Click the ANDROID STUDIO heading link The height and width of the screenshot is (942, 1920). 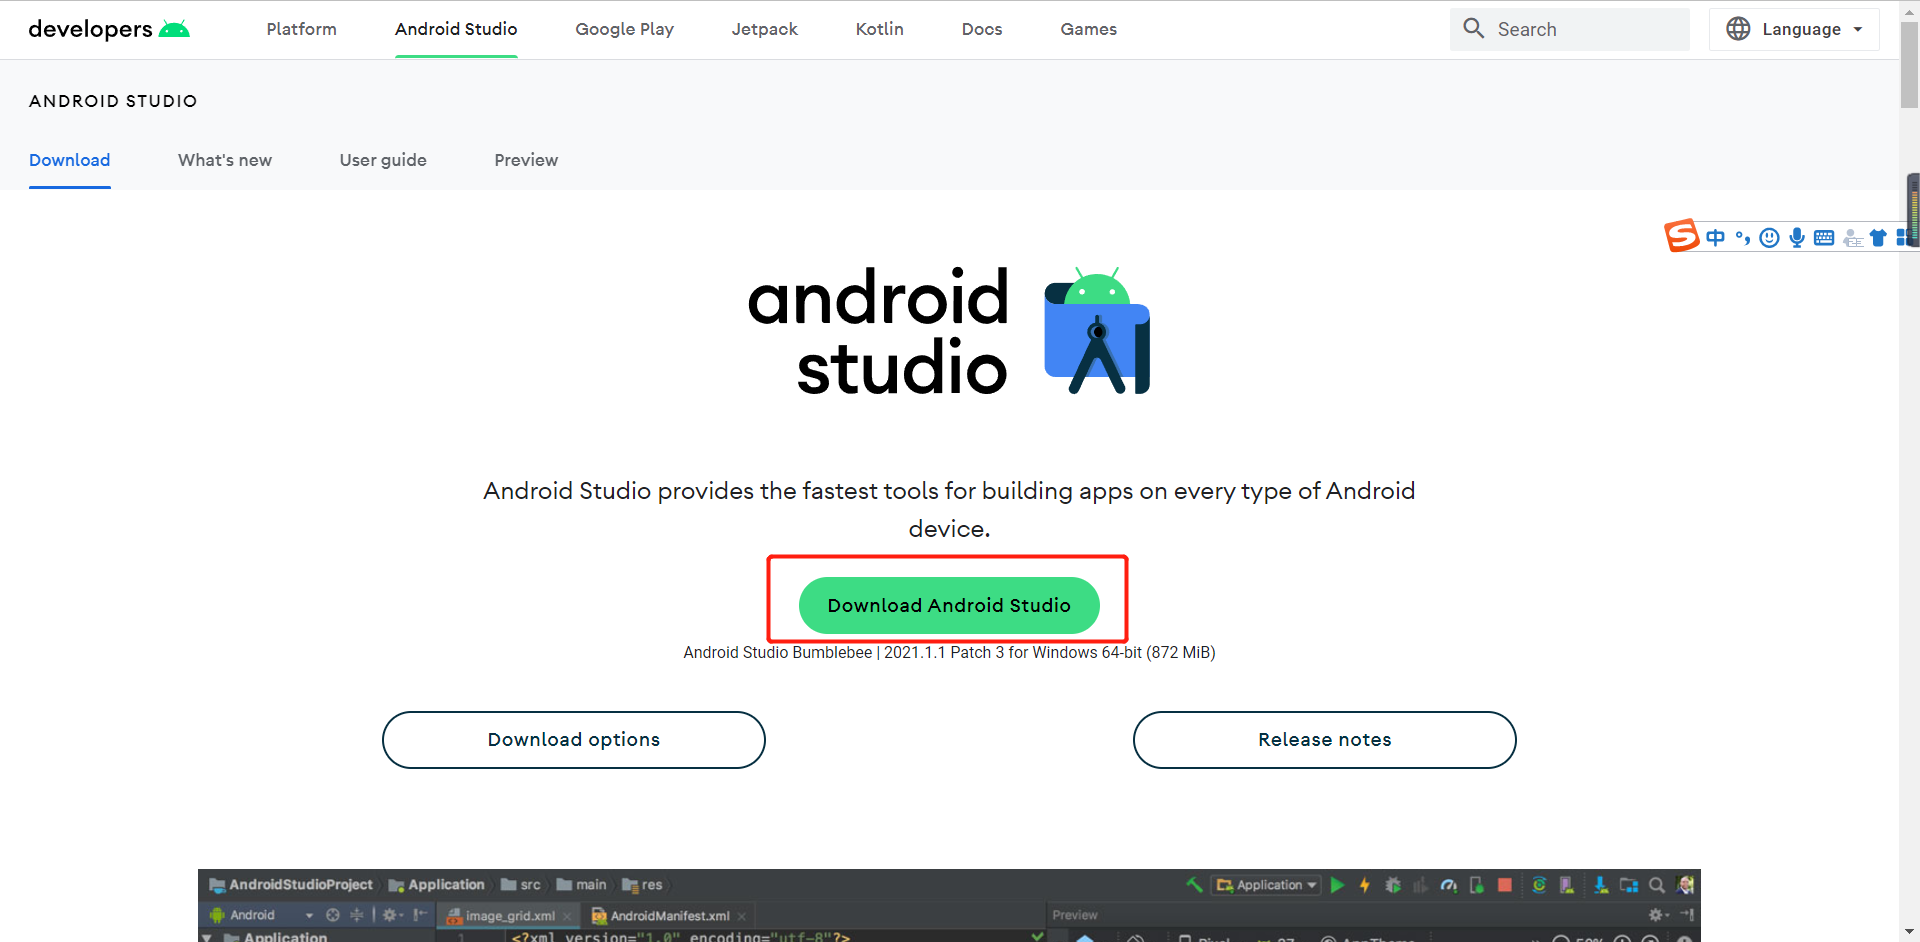[113, 101]
